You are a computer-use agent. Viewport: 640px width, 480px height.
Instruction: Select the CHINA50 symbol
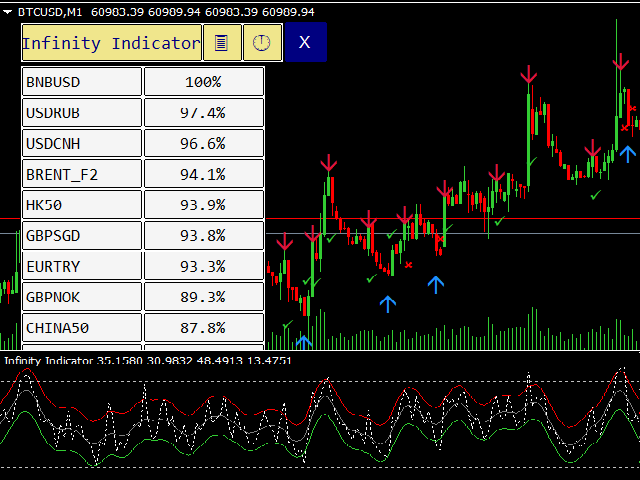(82, 328)
